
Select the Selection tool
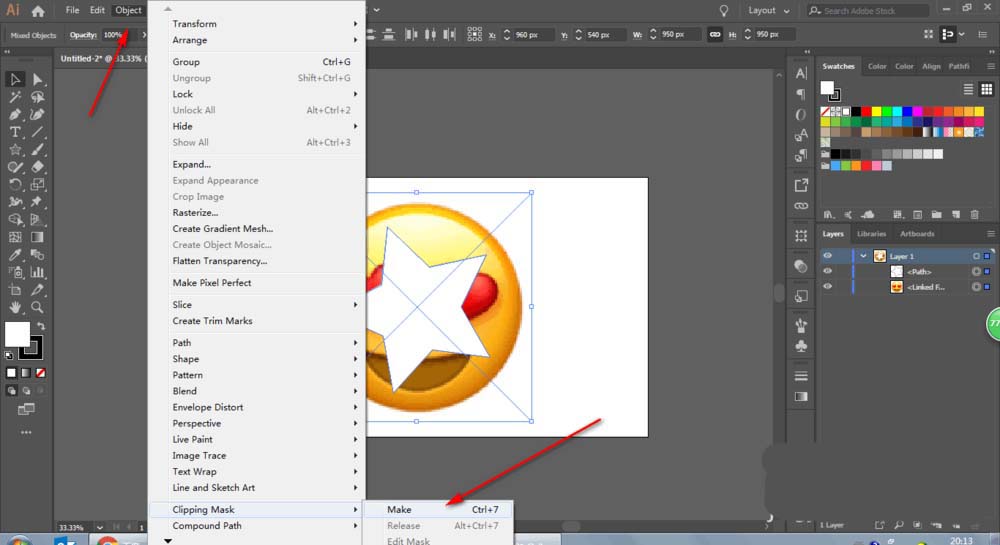click(x=15, y=79)
